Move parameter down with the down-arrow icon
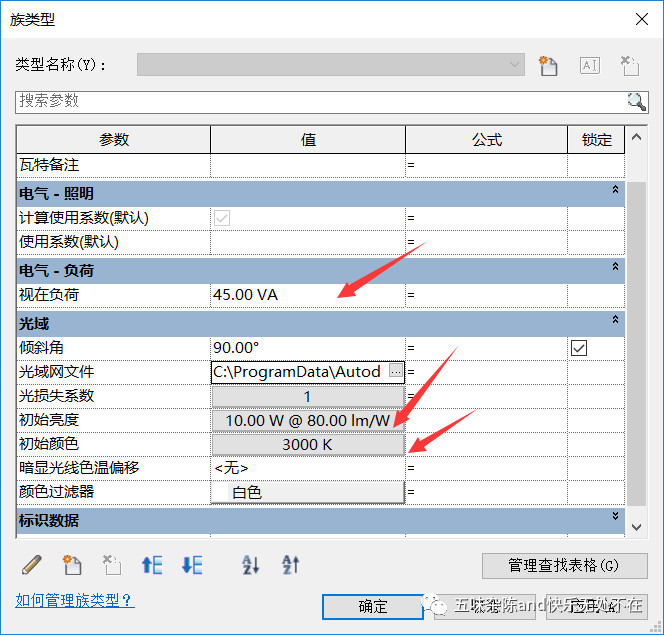This screenshot has height=635, width=664. coord(191,565)
